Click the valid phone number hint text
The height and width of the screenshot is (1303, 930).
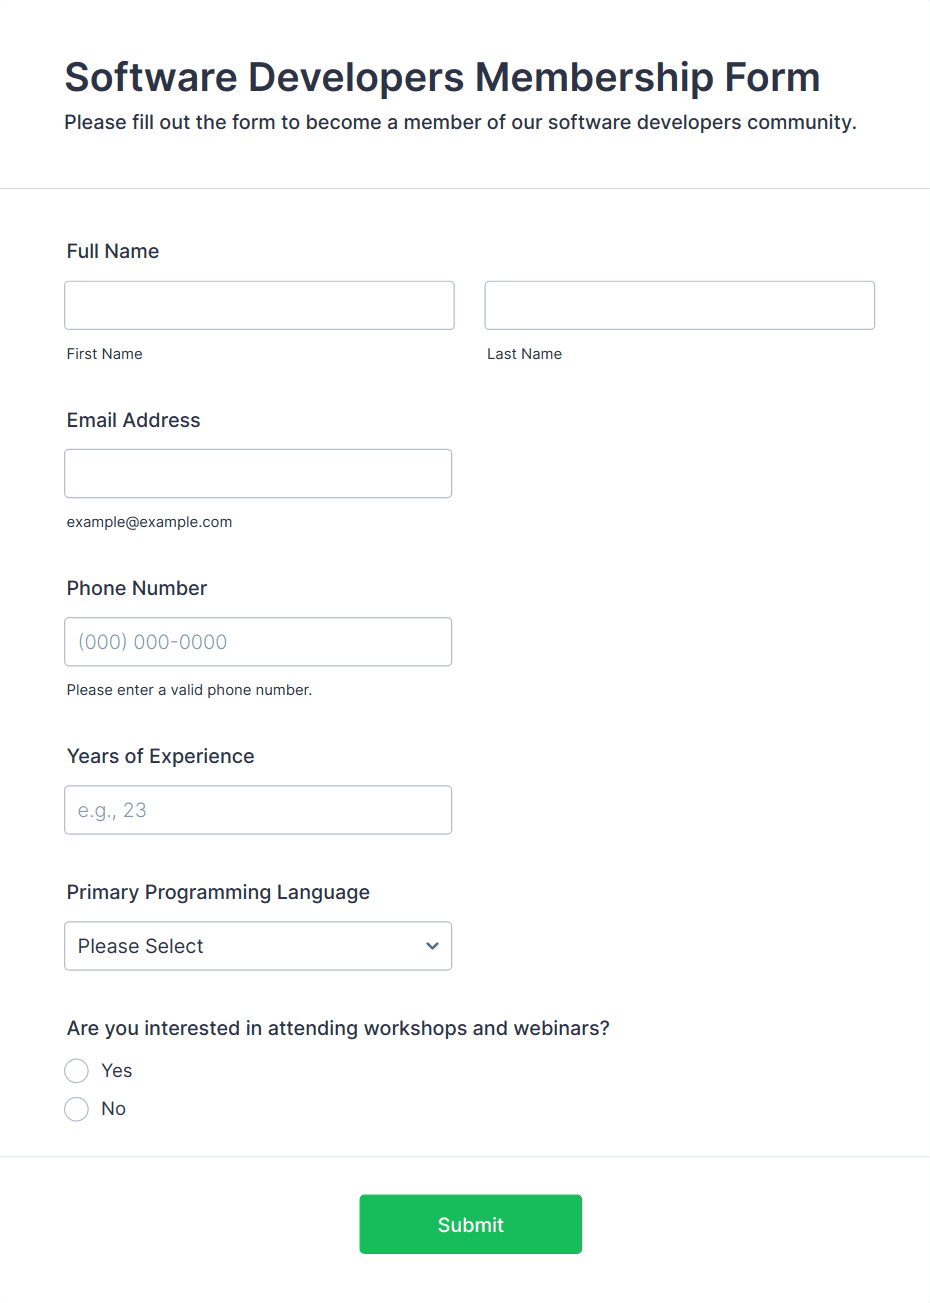[189, 690]
